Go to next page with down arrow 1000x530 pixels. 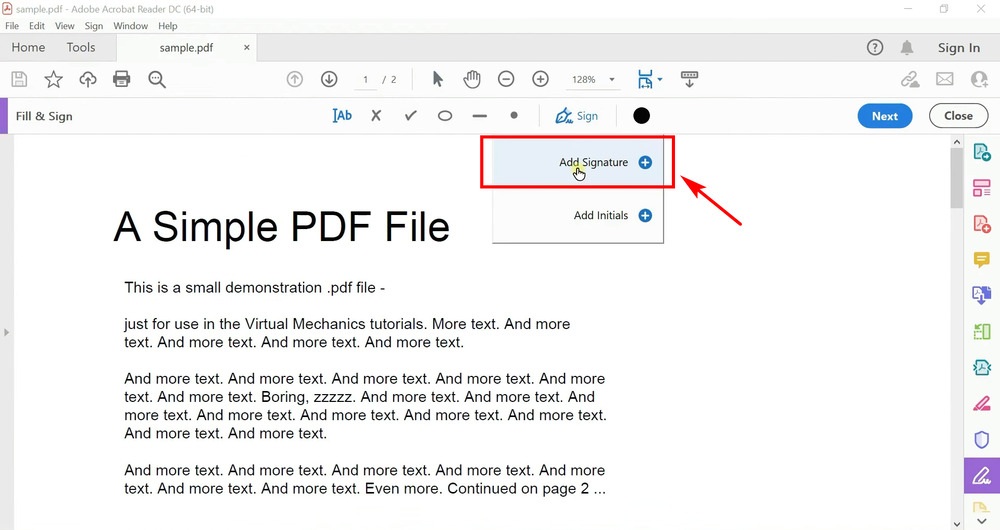coord(329,79)
